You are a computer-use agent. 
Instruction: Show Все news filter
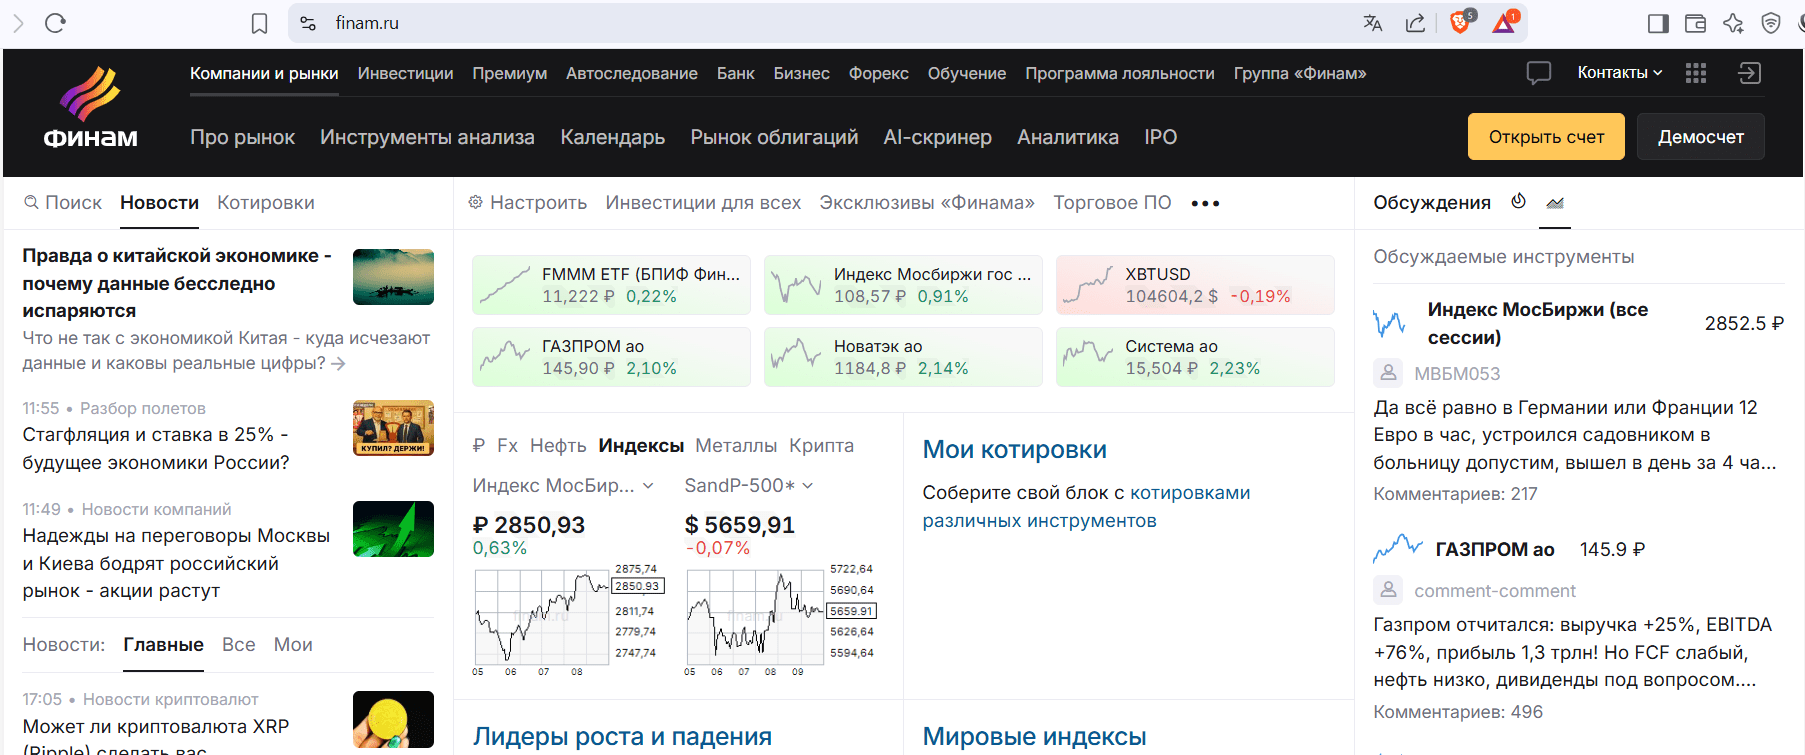click(238, 645)
